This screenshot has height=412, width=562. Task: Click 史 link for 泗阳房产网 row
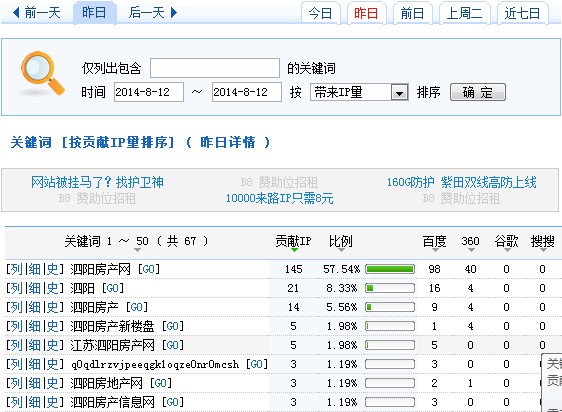click(52, 269)
